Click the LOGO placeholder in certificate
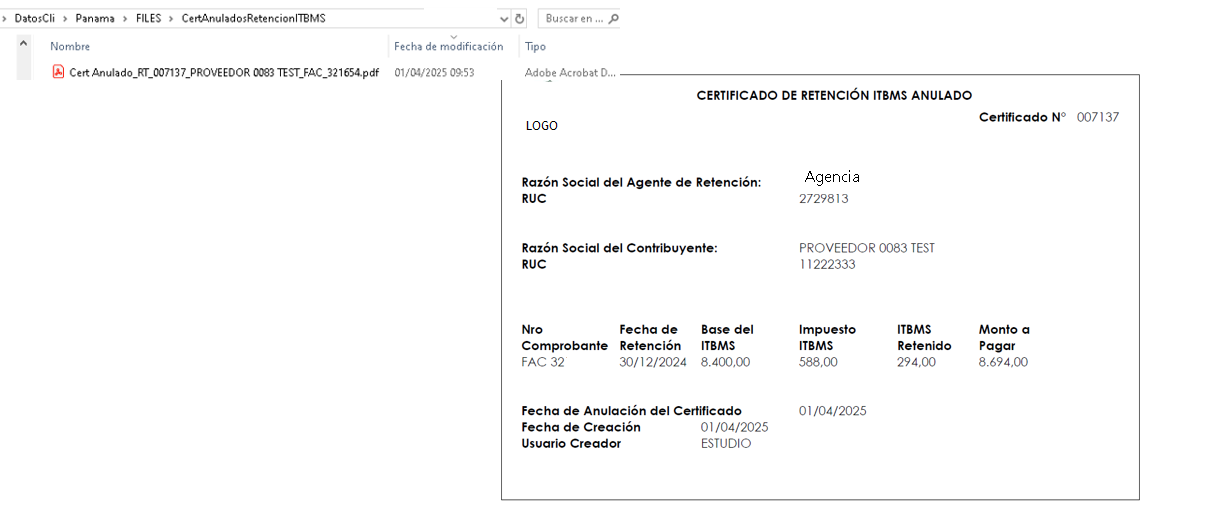1217x523 pixels. pyautogui.click(x=542, y=126)
